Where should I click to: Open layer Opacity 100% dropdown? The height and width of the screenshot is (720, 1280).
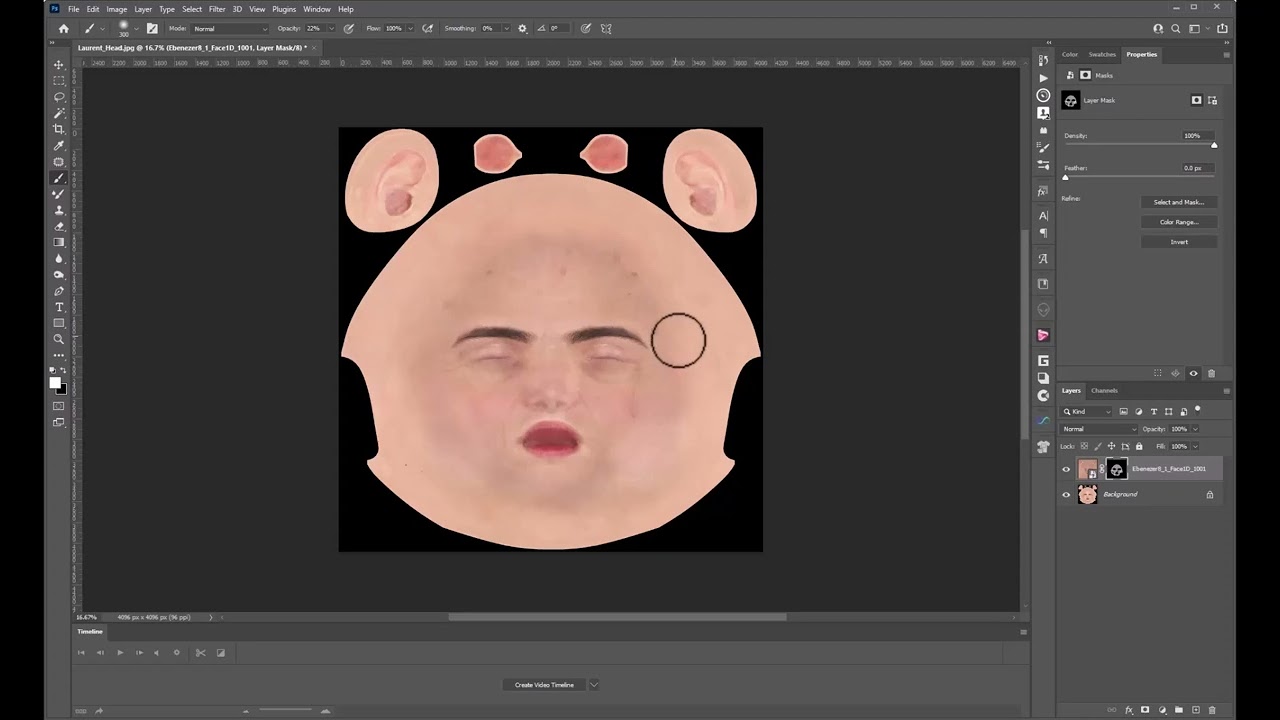pos(1195,429)
